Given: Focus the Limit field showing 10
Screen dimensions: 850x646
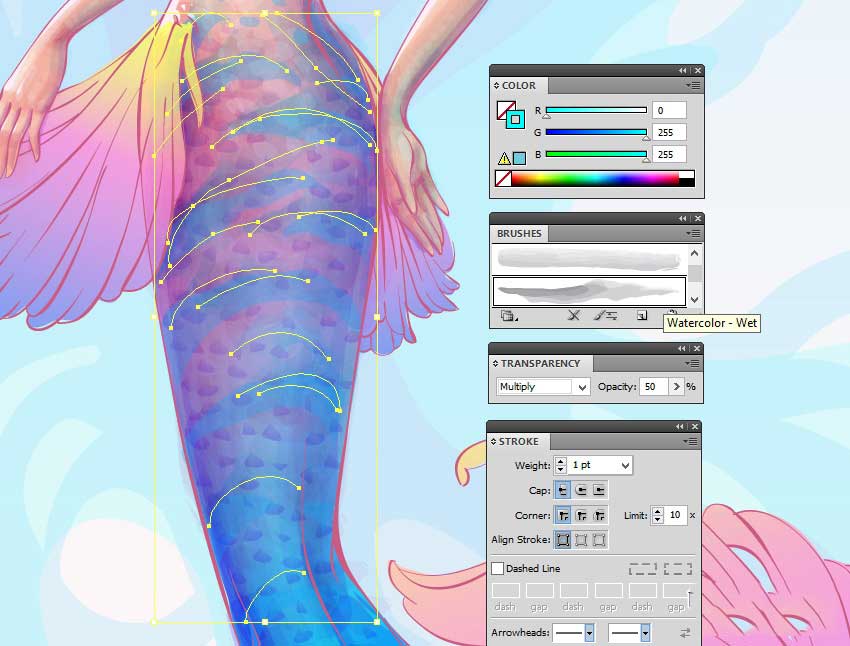Looking at the screenshot, I should coord(675,515).
